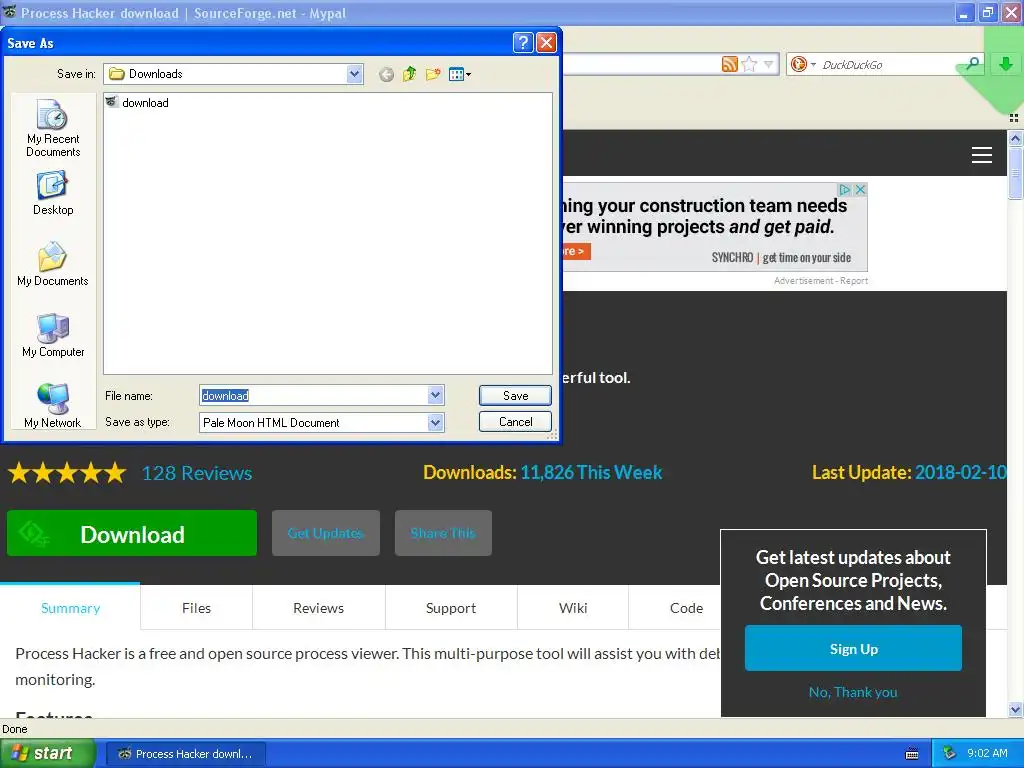
Task: Click the search magnifier icon
Action: point(972,63)
